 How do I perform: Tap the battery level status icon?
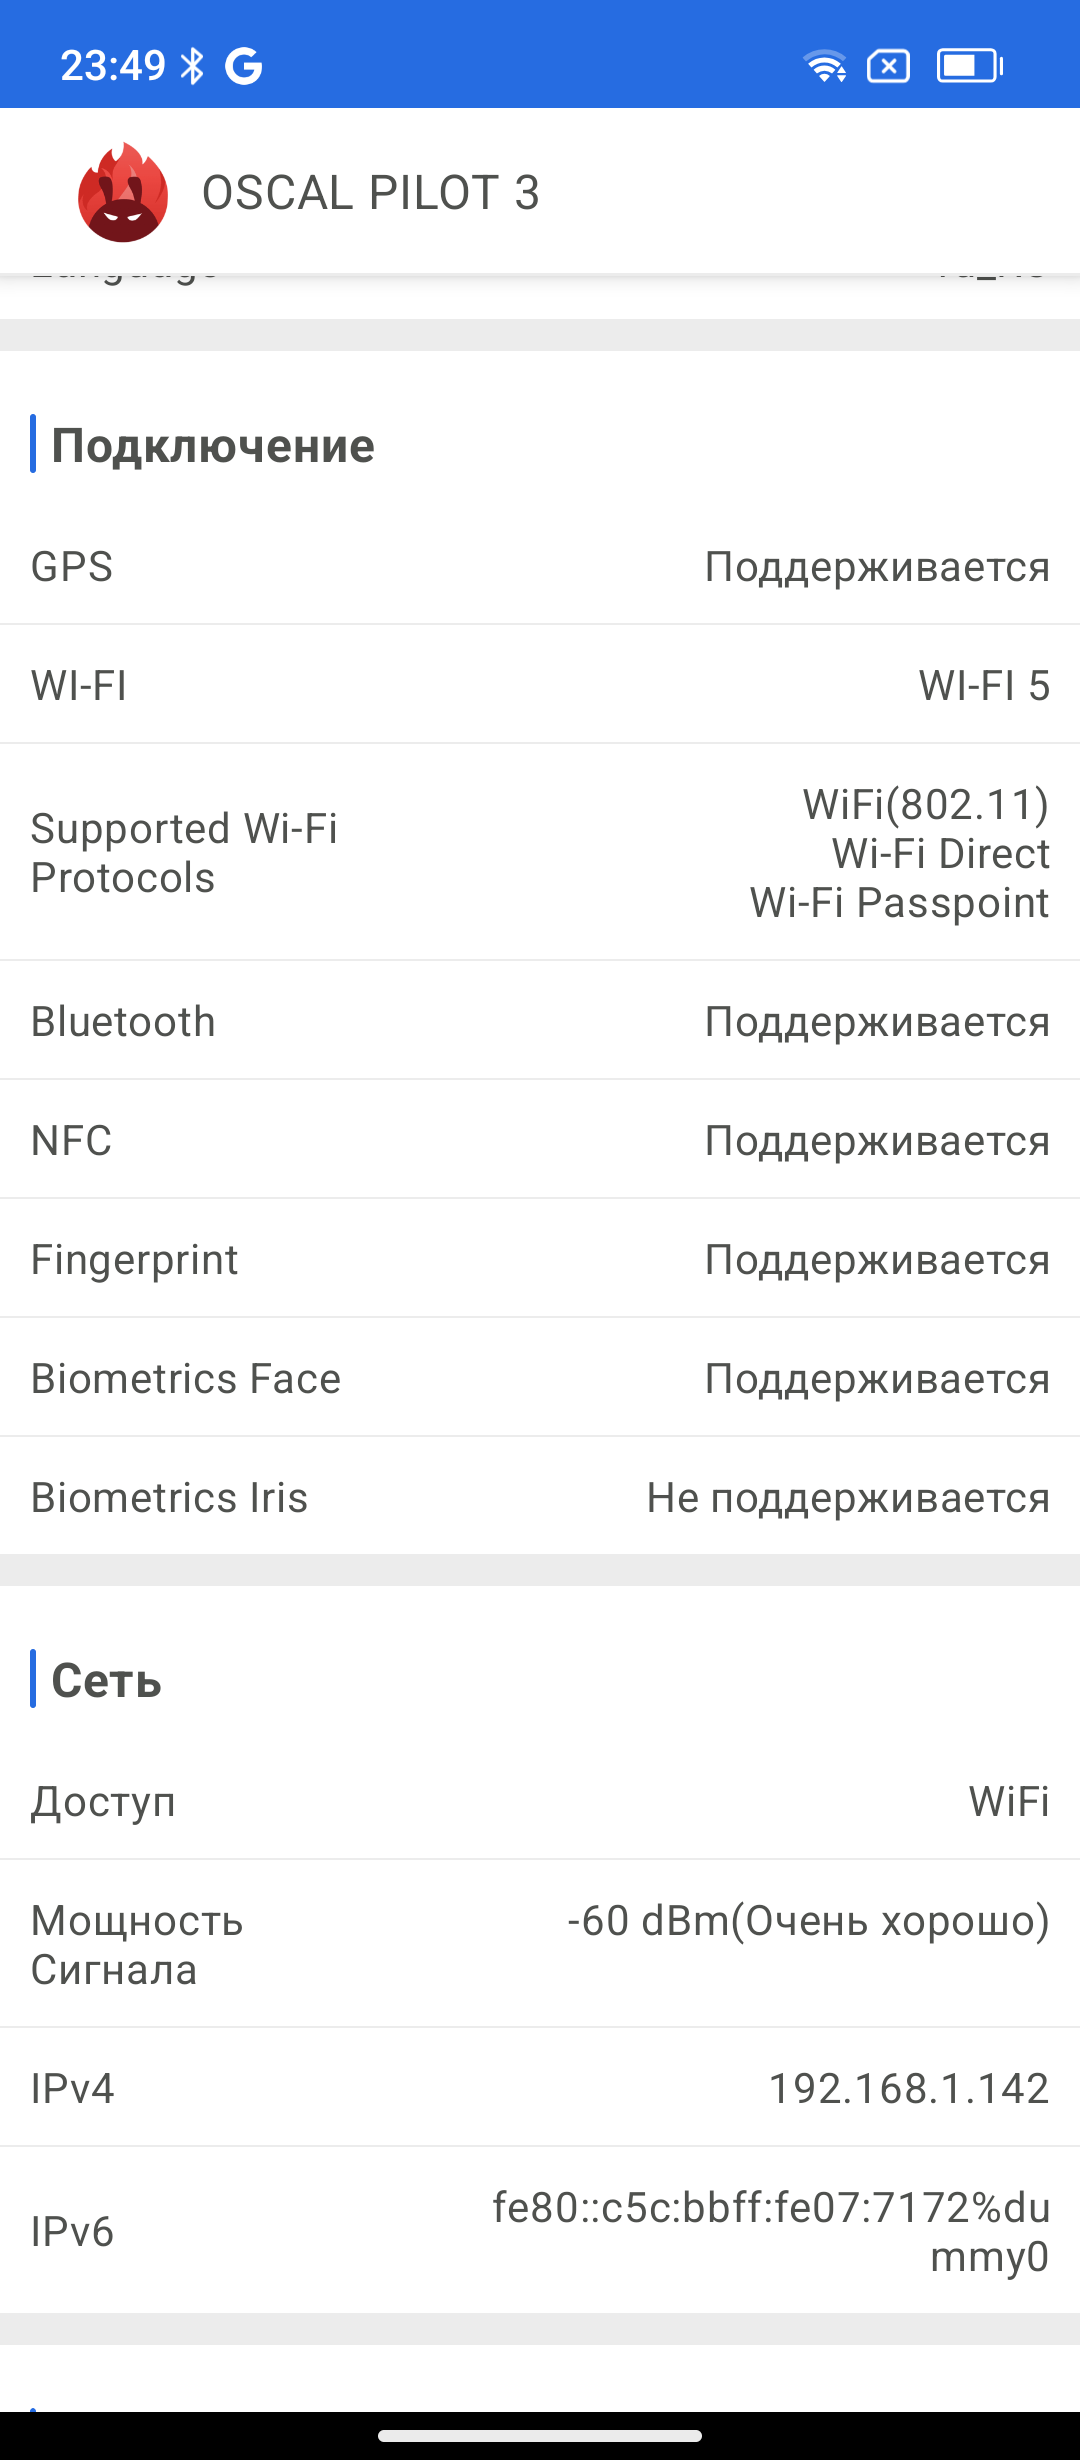pyautogui.click(x=969, y=66)
